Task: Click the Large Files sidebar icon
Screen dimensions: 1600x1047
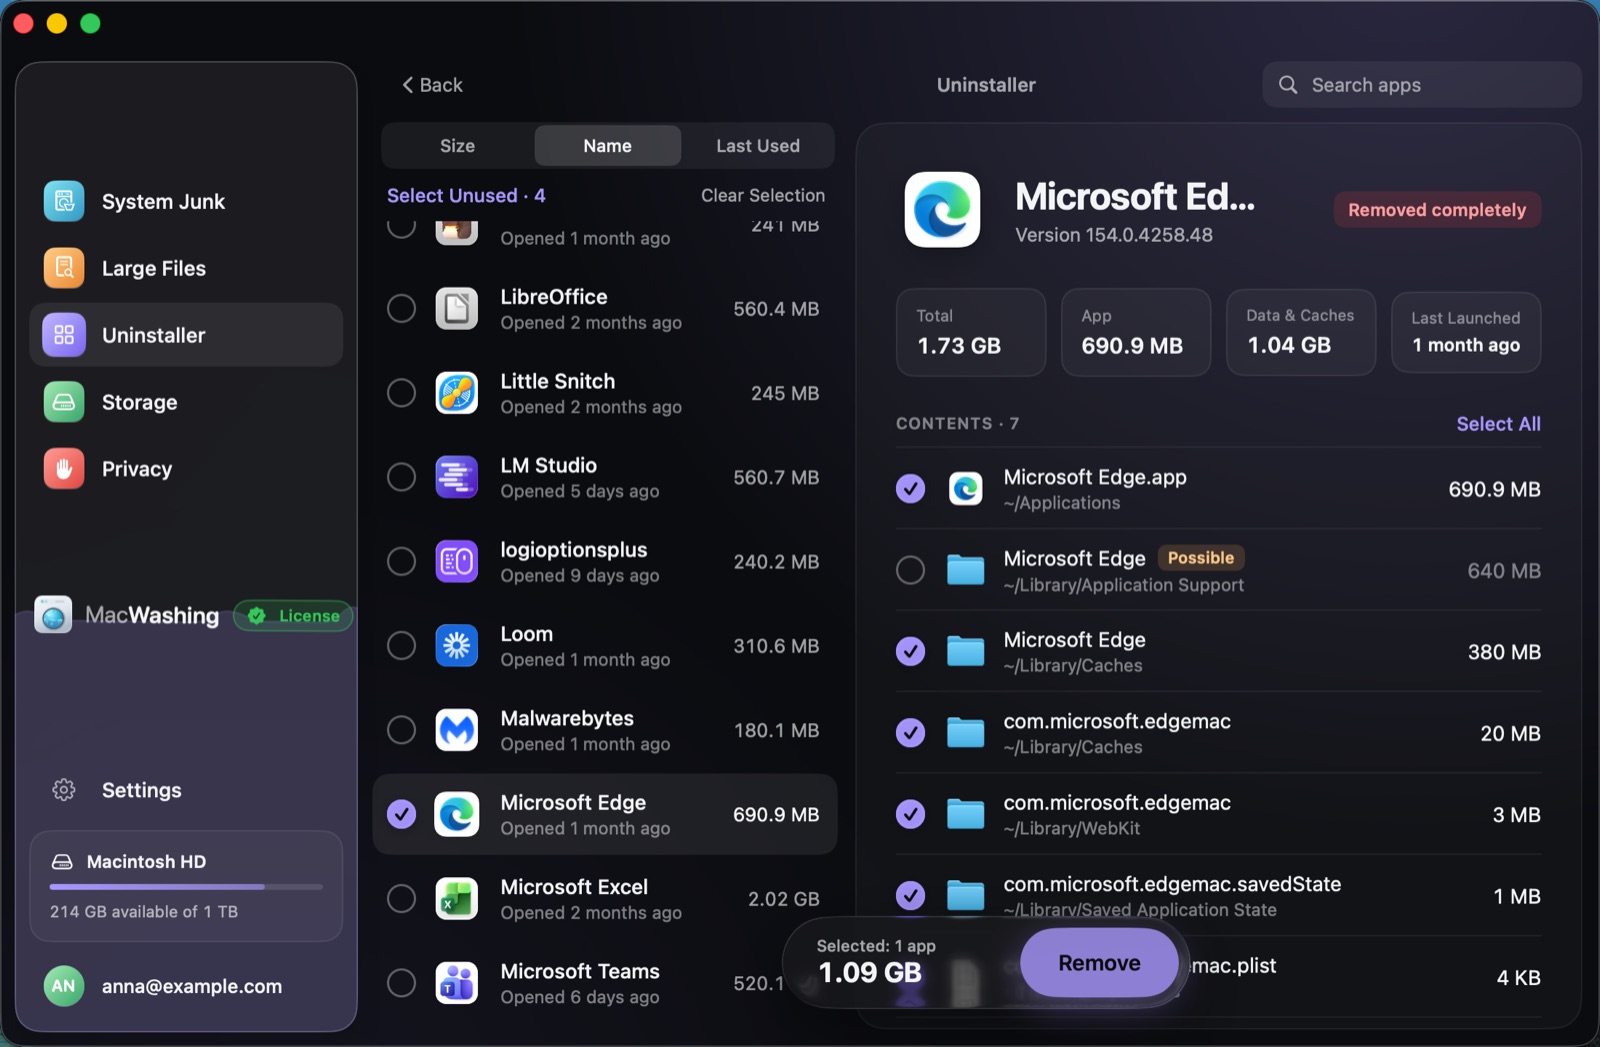Action: [x=64, y=268]
